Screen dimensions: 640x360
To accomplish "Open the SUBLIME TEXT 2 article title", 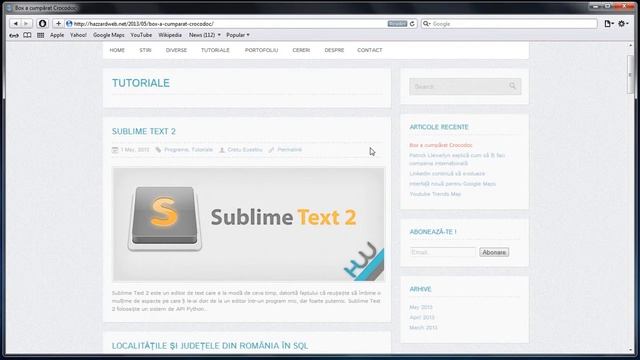I will [x=144, y=131].
